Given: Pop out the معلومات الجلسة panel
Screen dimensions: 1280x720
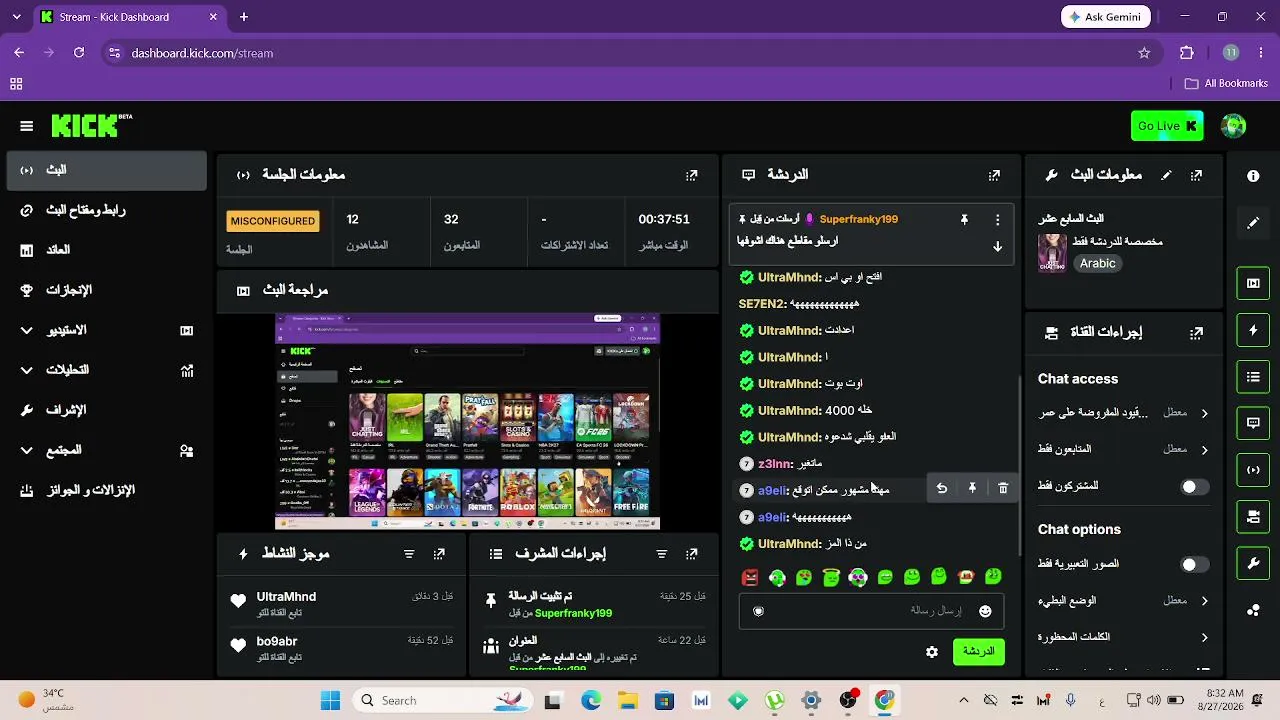Looking at the screenshot, I should [x=691, y=175].
